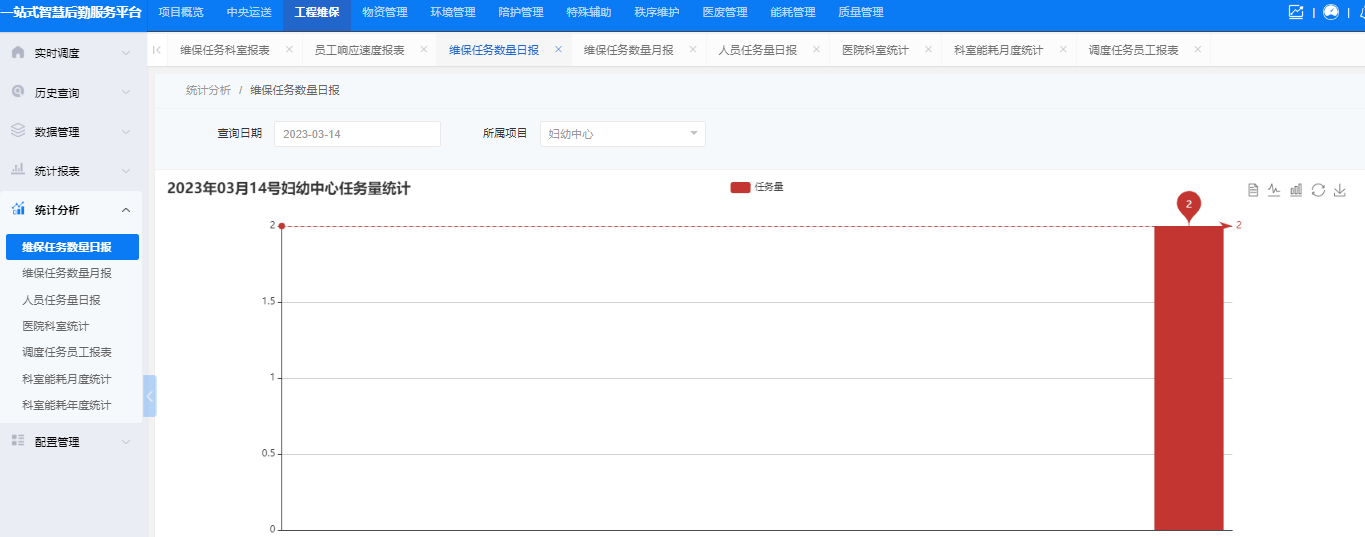Close the 维保任务数量日报 tab
Viewport: 1365px width, 537px height.
558,49
